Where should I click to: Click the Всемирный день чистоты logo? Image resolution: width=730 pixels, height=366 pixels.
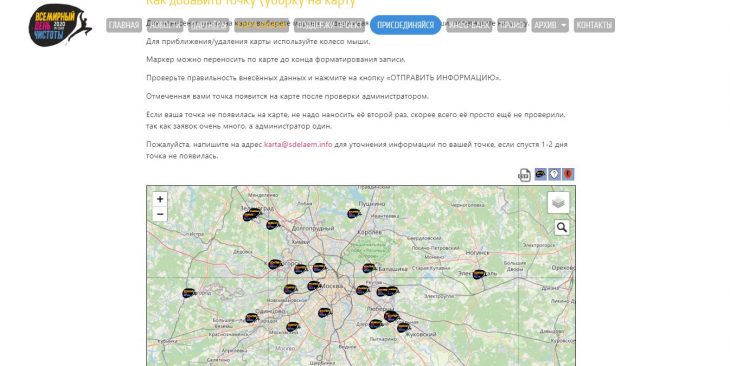[59, 25]
